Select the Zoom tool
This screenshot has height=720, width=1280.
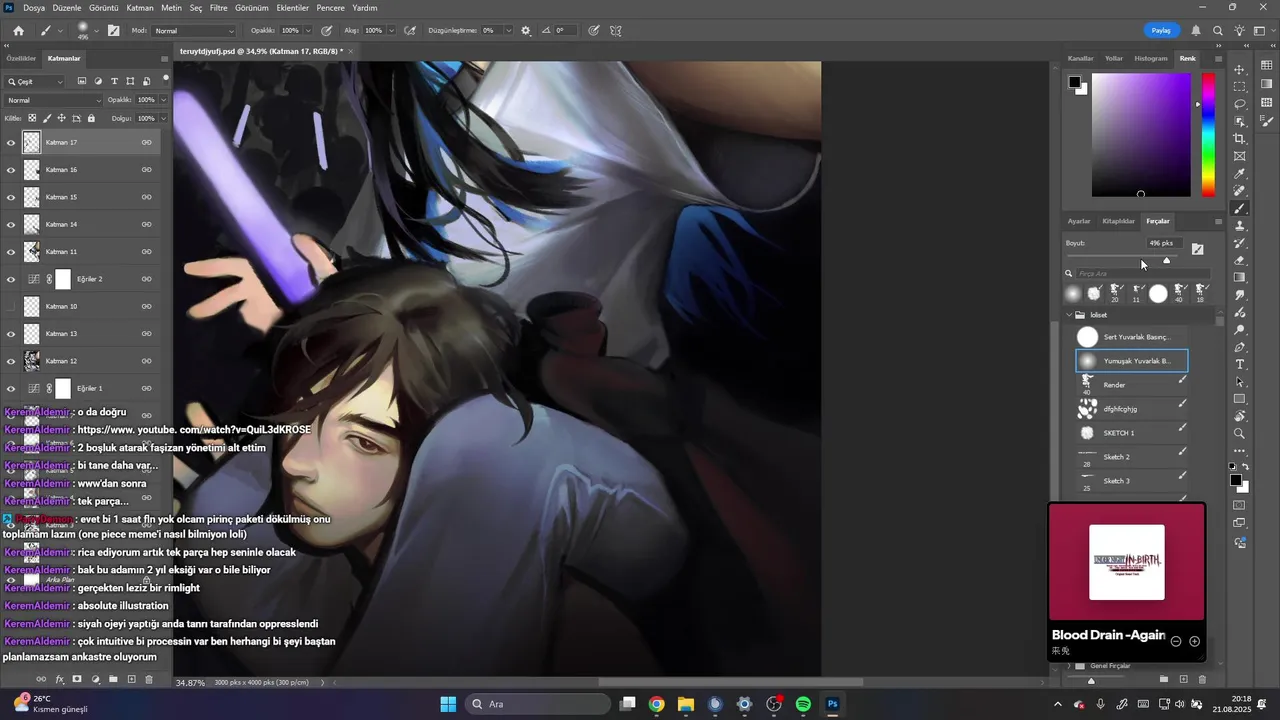point(1240,433)
